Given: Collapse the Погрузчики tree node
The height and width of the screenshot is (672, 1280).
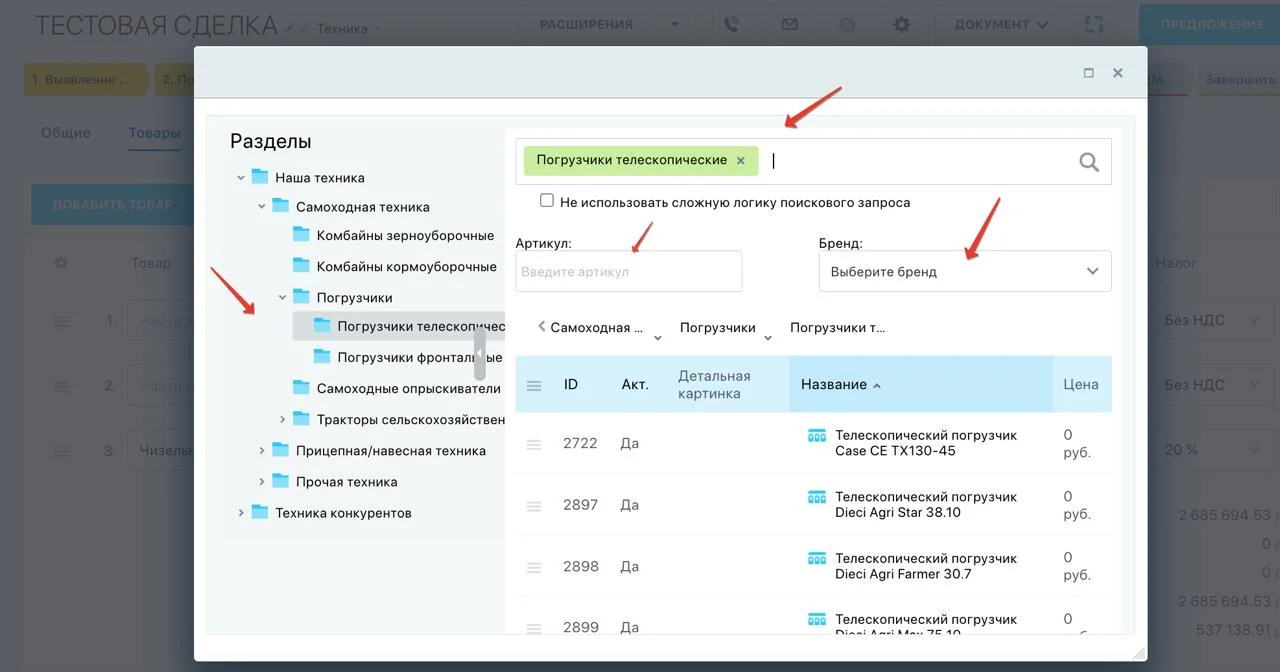Looking at the screenshot, I should tap(283, 298).
